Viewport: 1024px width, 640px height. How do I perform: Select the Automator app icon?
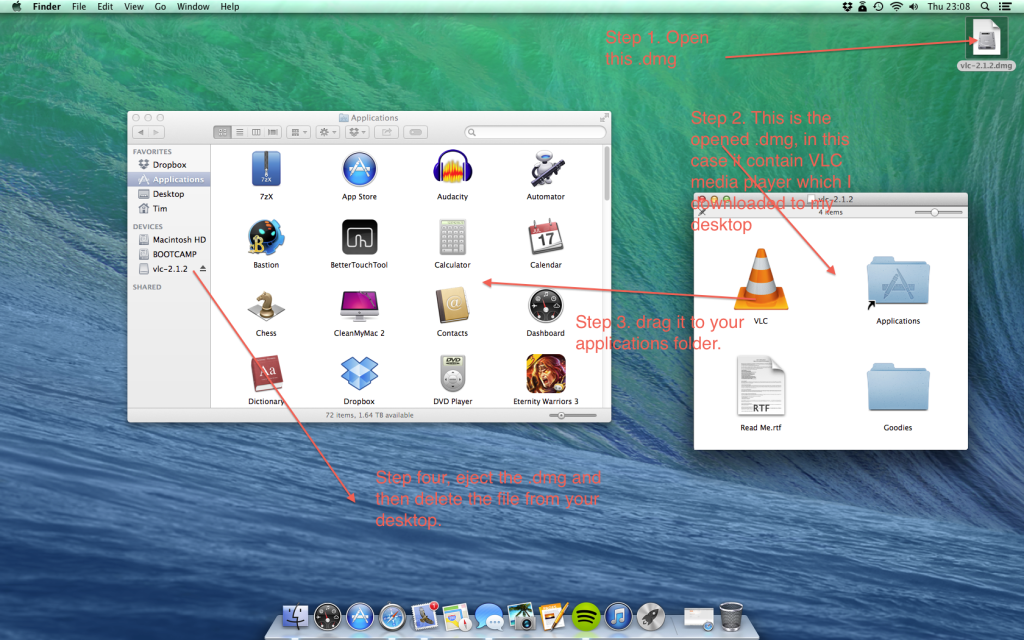(545, 169)
